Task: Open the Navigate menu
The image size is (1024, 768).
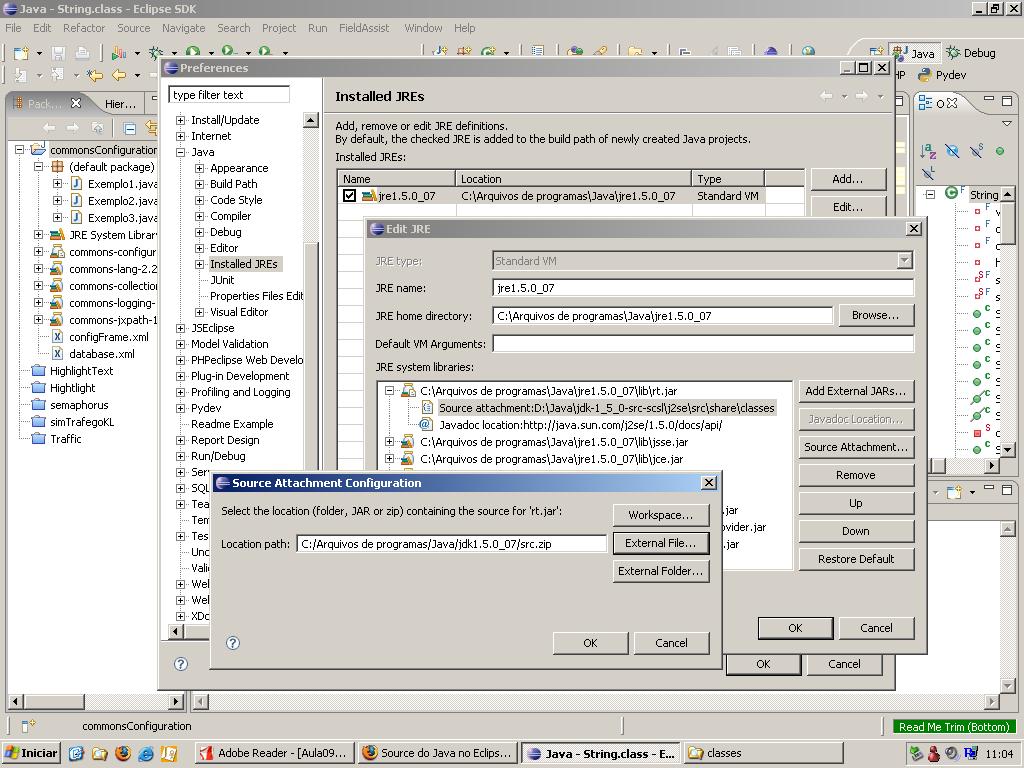Action: pos(184,28)
